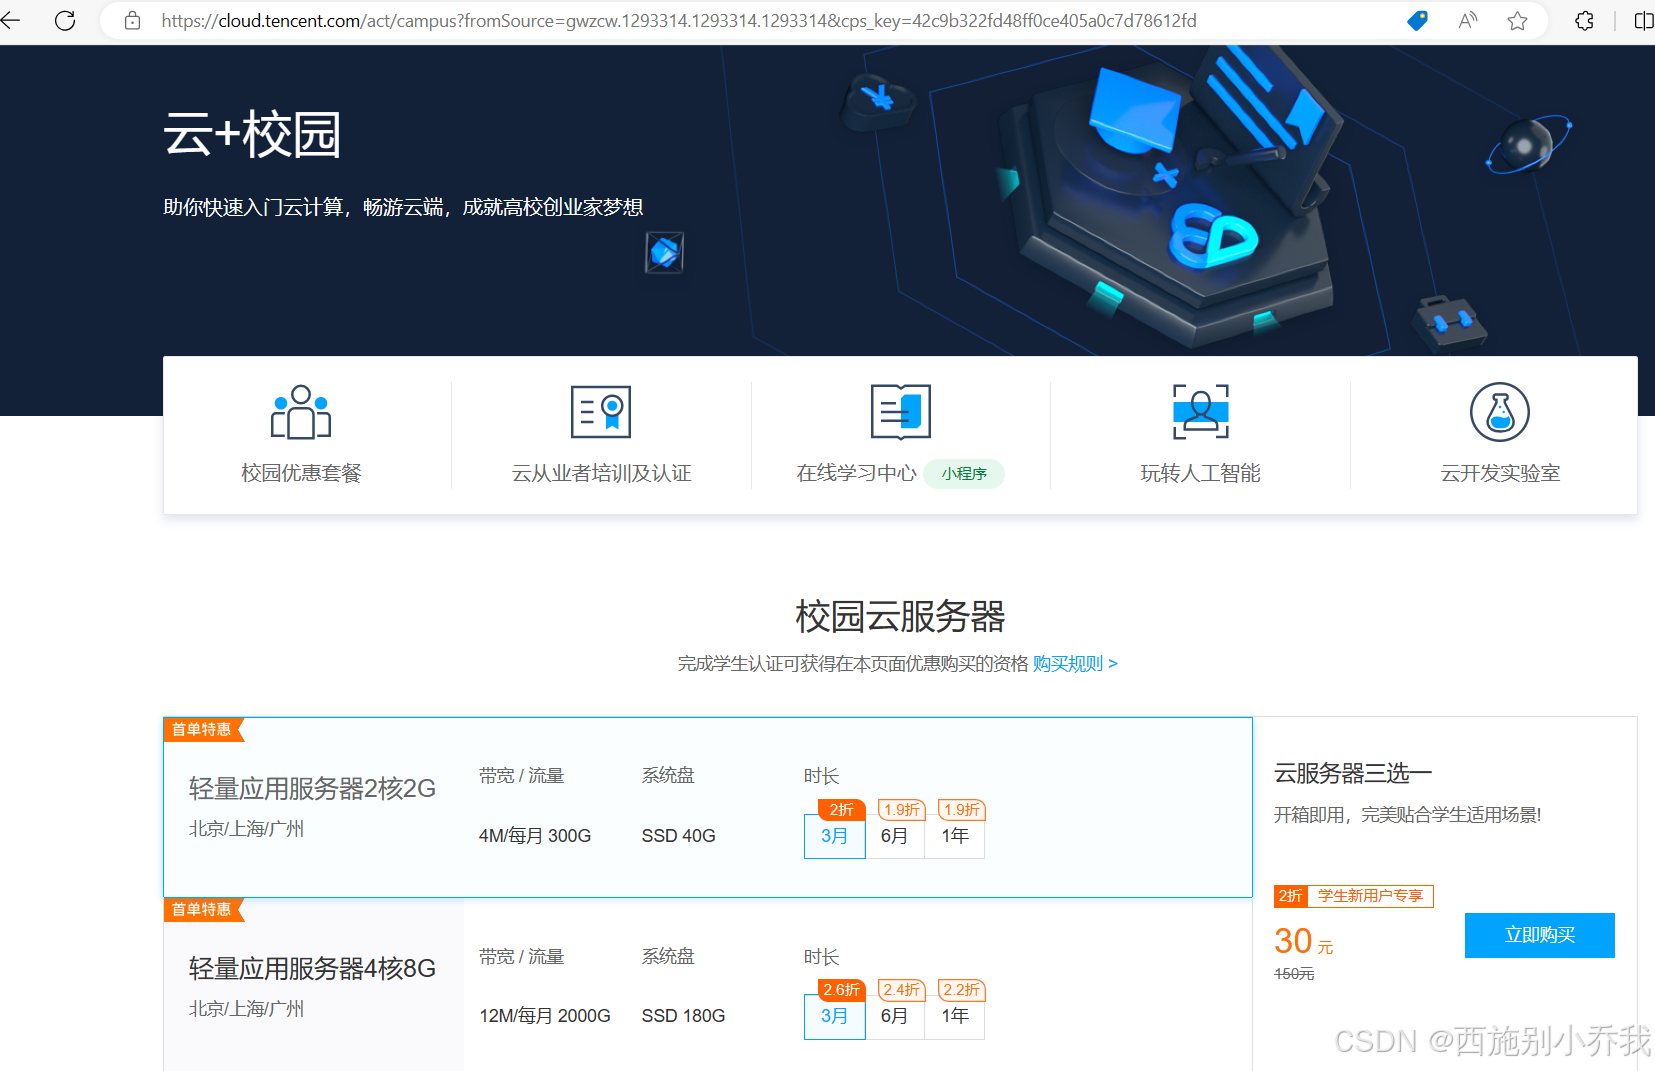The height and width of the screenshot is (1071, 1655).
Task: Select the 轻量应用服务器4核8G title
Action: pos(312,969)
